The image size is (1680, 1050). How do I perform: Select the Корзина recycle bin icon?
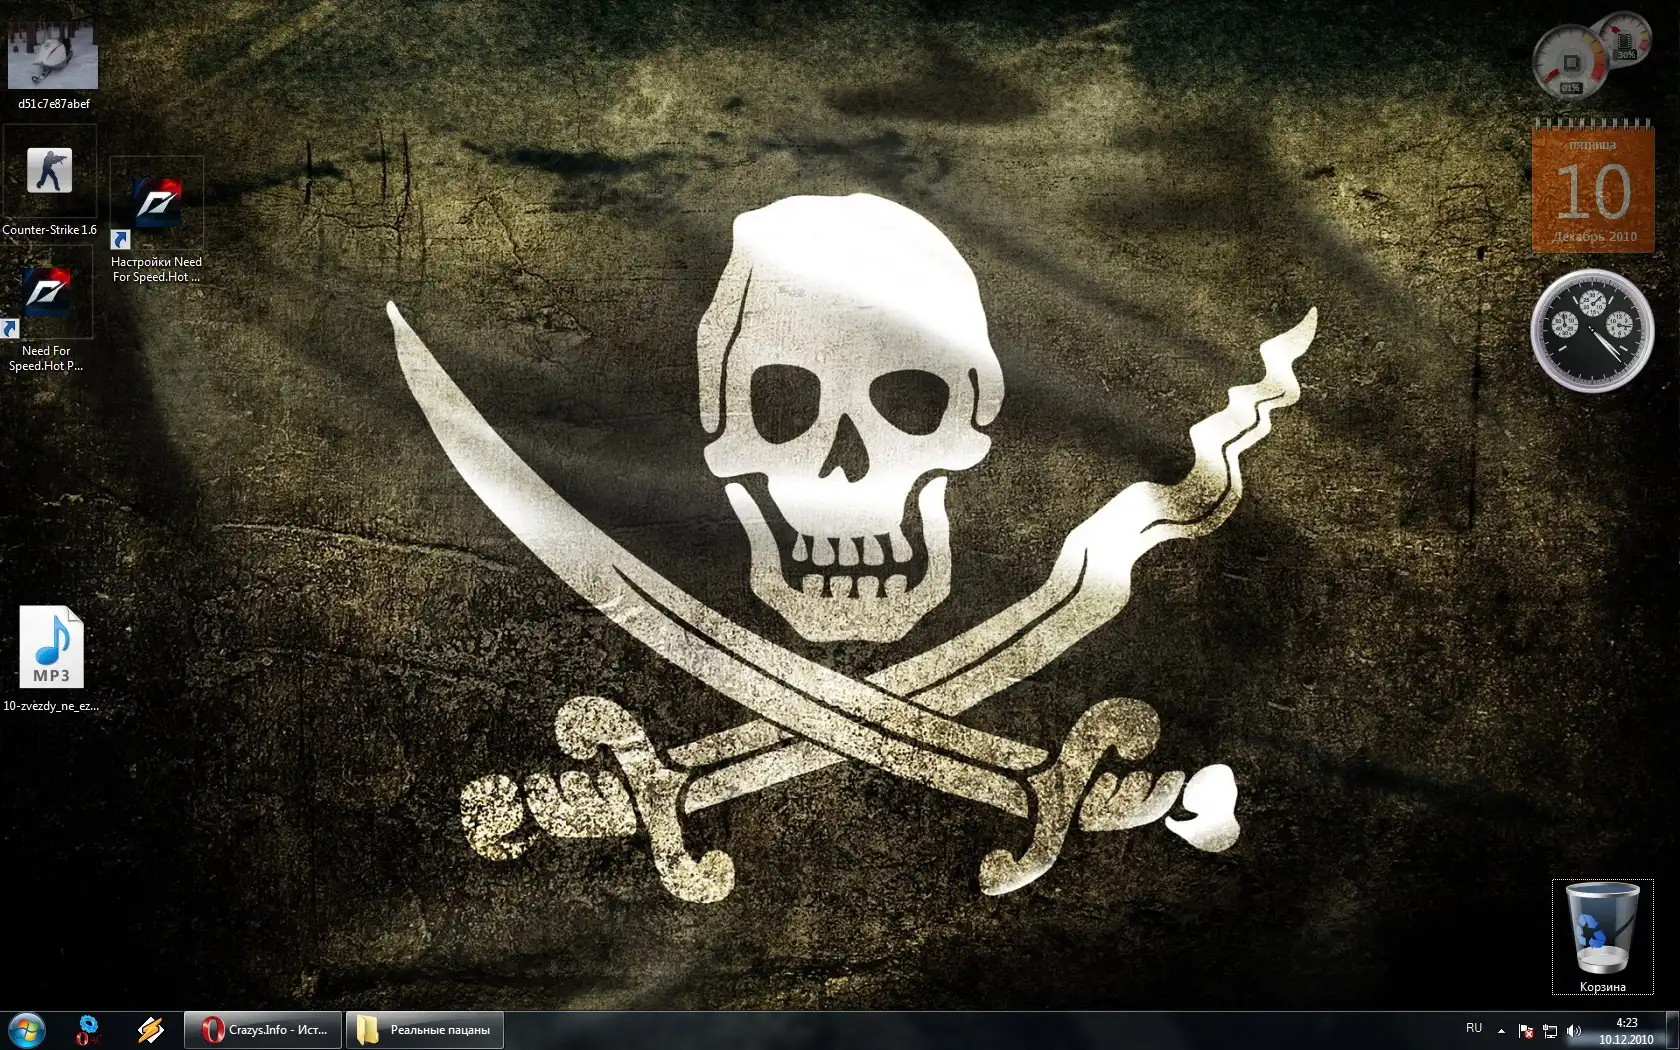coord(1602,929)
